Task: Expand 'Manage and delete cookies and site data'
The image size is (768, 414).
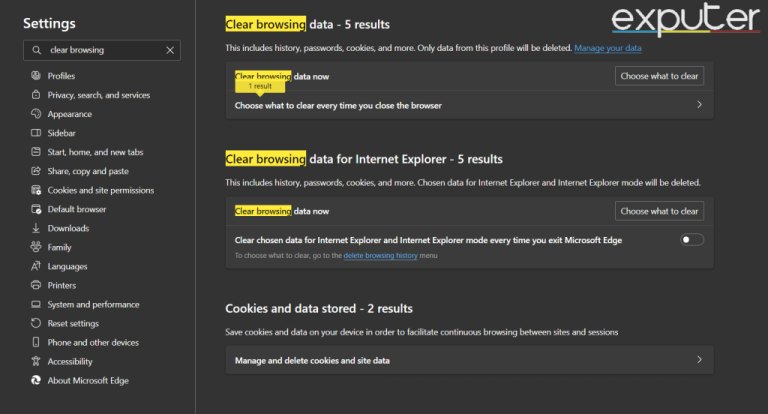Action: coord(698,360)
